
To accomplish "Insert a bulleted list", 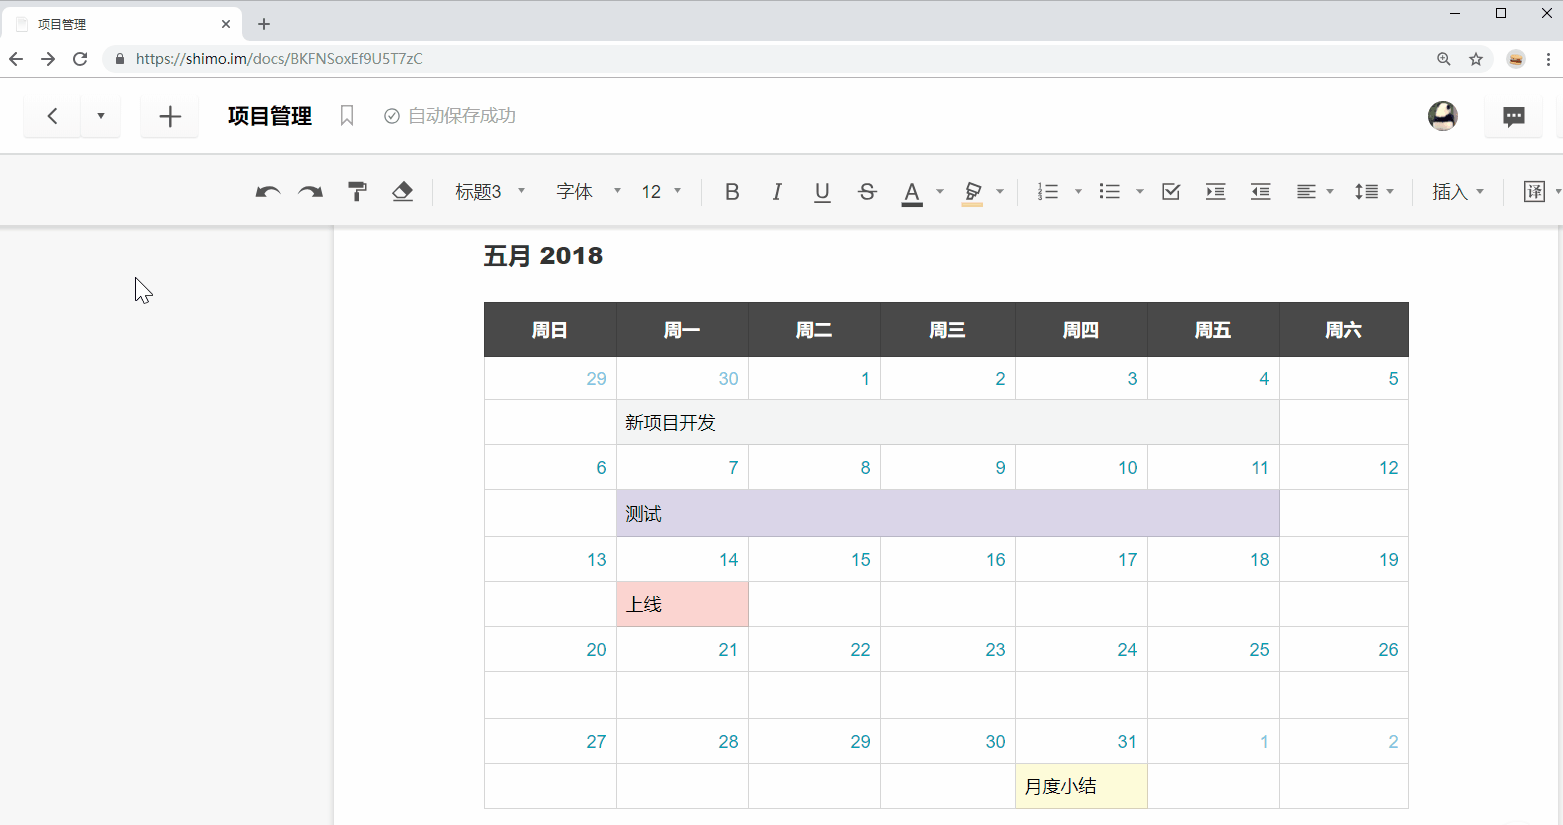I will 1110,192.
